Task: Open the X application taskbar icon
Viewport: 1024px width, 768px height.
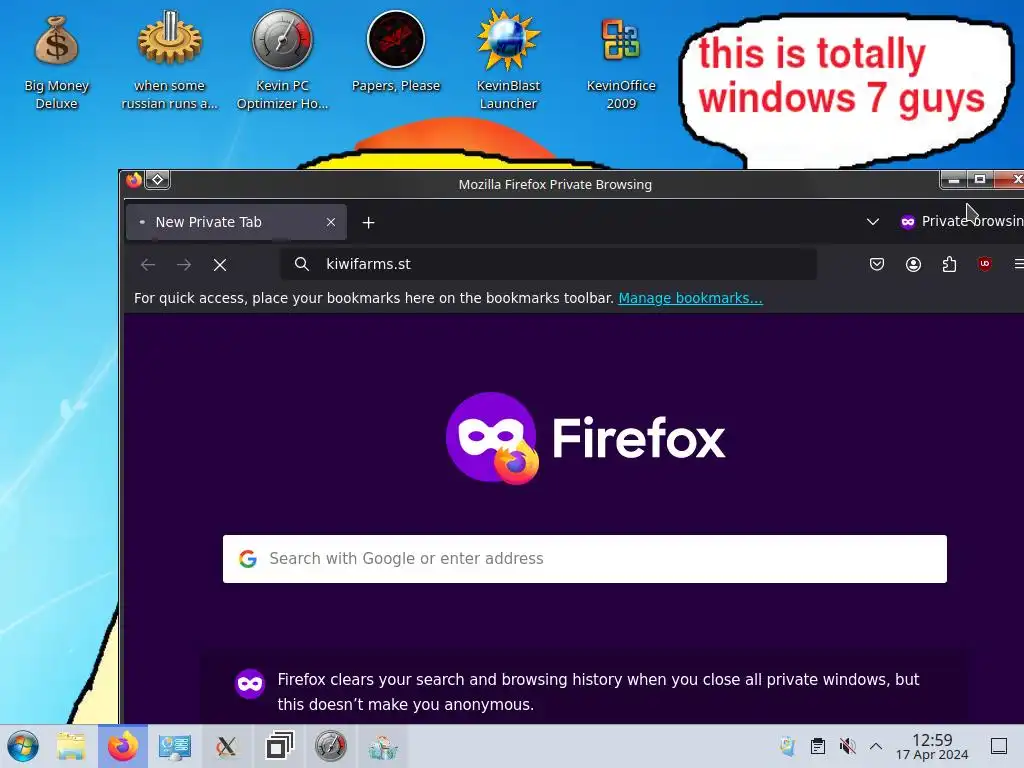Action: (227, 746)
